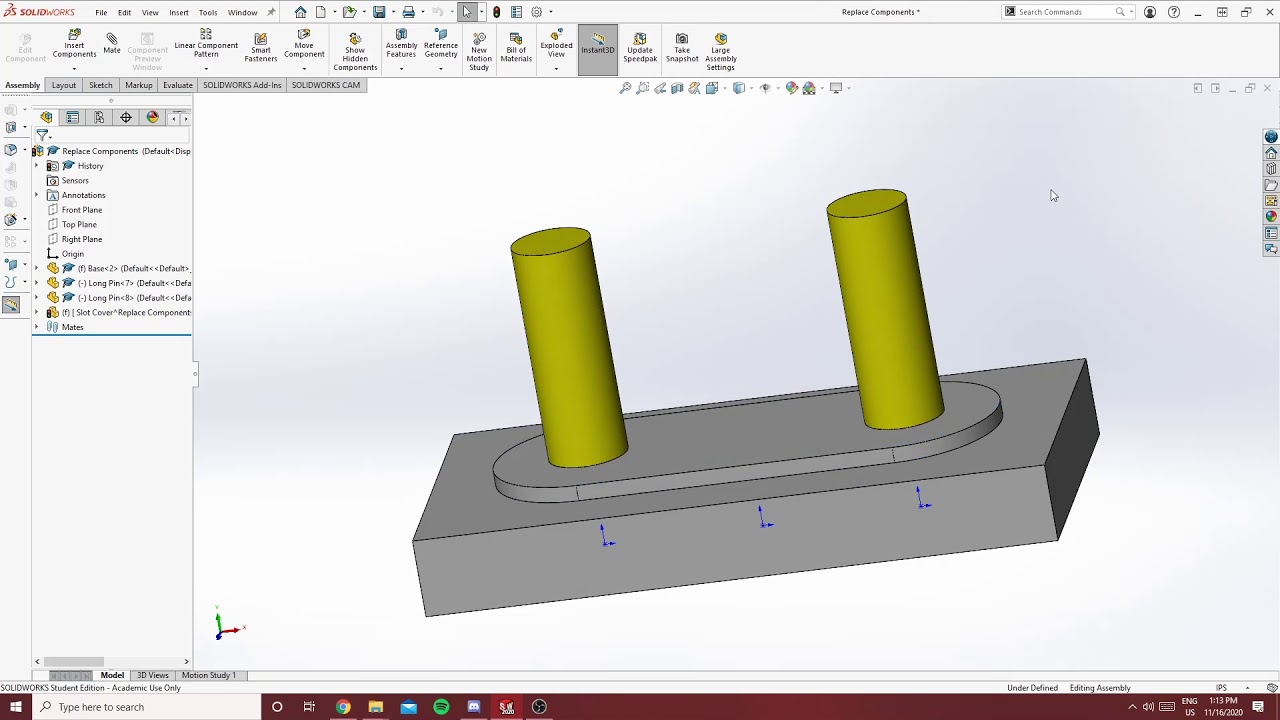This screenshot has height=720, width=1280.
Task: Switch to PropertyManager tab
Action: (x=72, y=118)
